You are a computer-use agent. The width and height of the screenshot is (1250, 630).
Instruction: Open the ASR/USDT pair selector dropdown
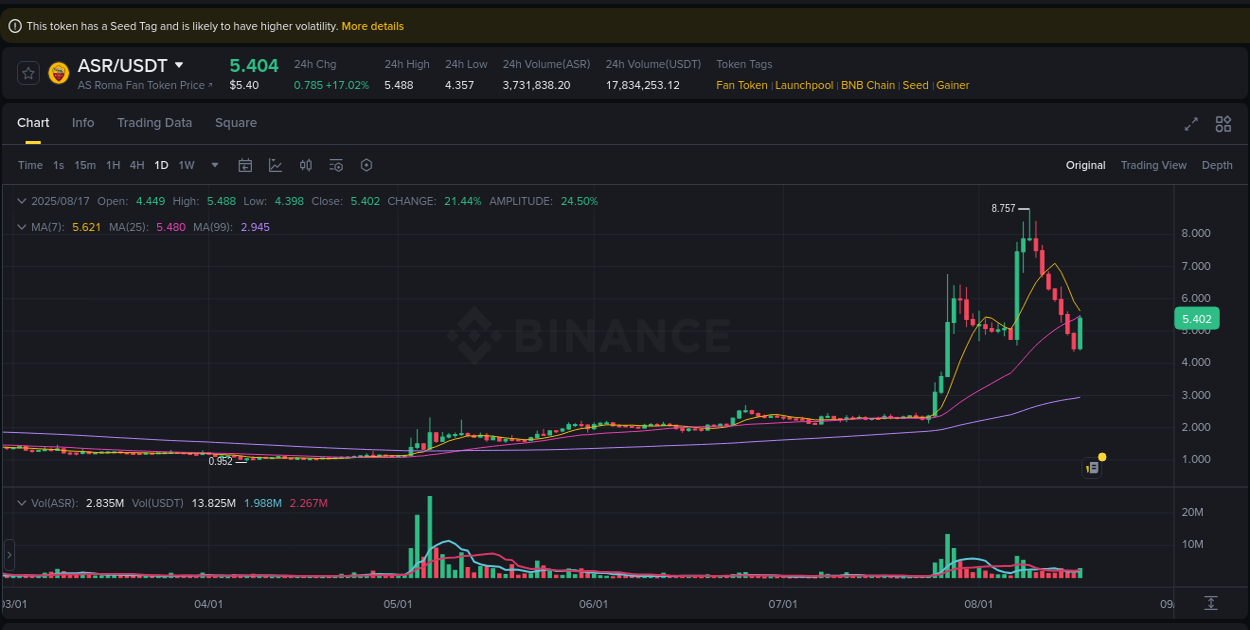tap(180, 64)
